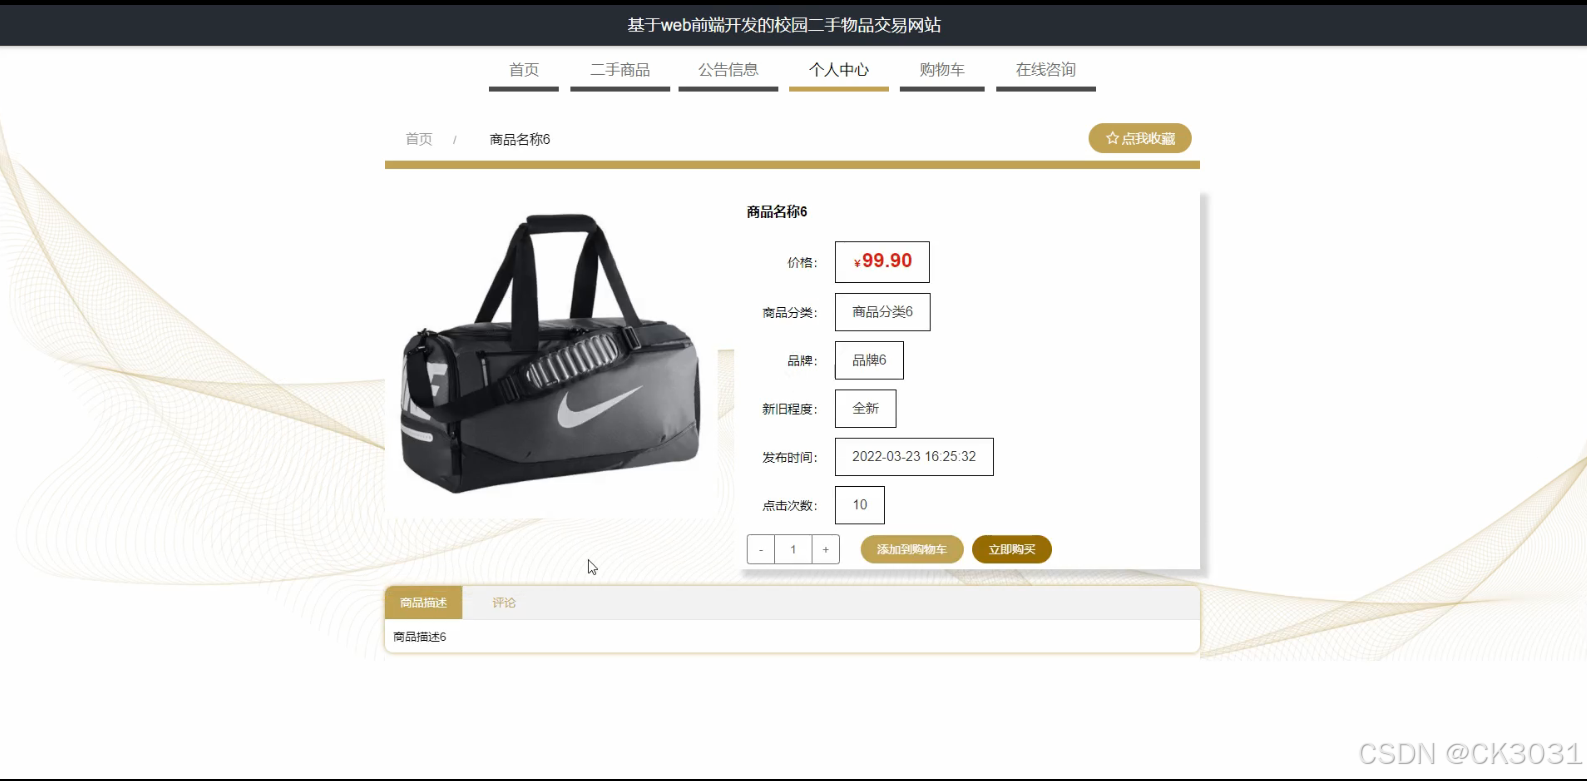The height and width of the screenshot is (781, 1587).
Task: Click the star icon on 点我收藏 button
Action: coord(1112,138)
